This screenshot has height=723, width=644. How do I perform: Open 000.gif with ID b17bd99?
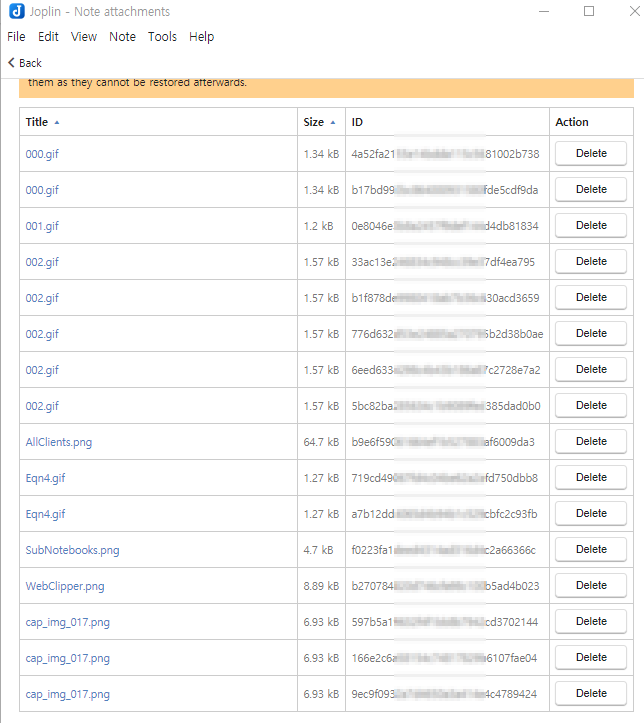[x=42, y=190]
